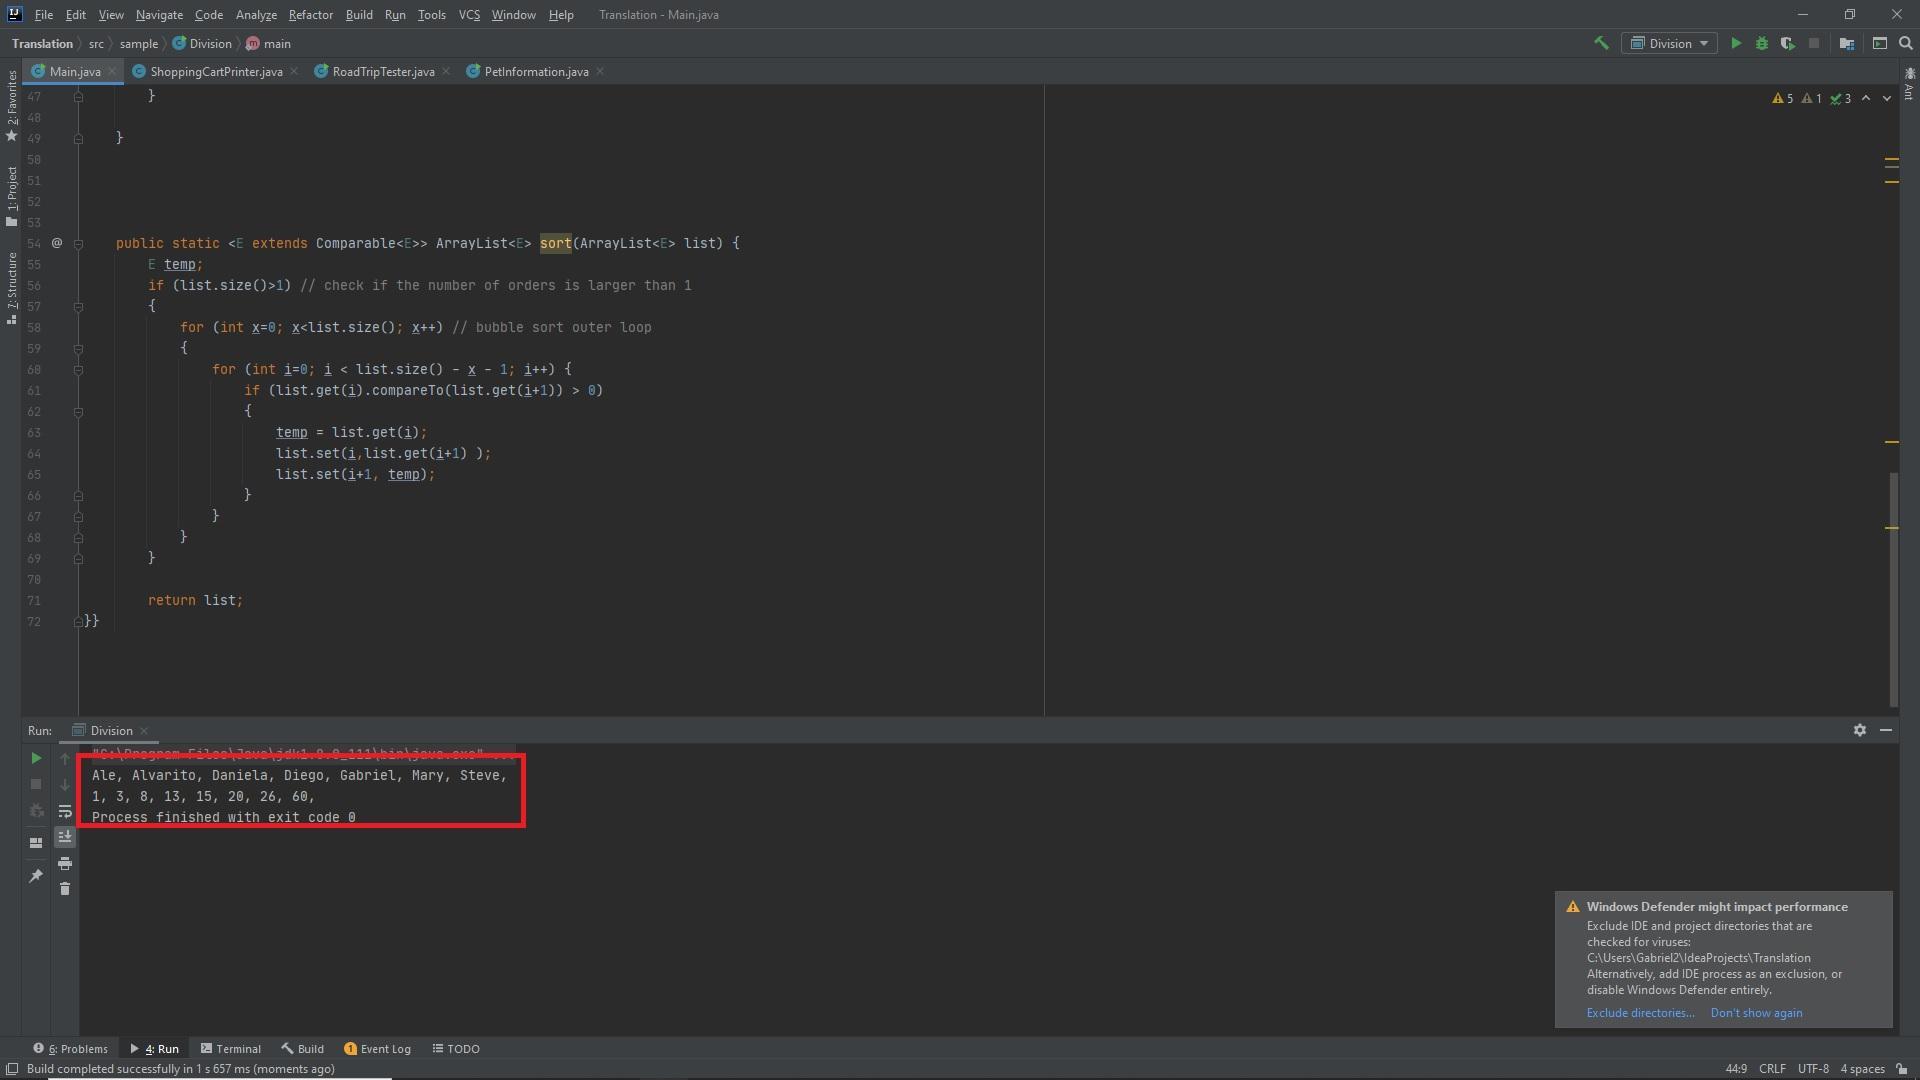1920x1080 pixels.
Task: Jump to next highlighted error arrow
Action: tap(1887, 98)
